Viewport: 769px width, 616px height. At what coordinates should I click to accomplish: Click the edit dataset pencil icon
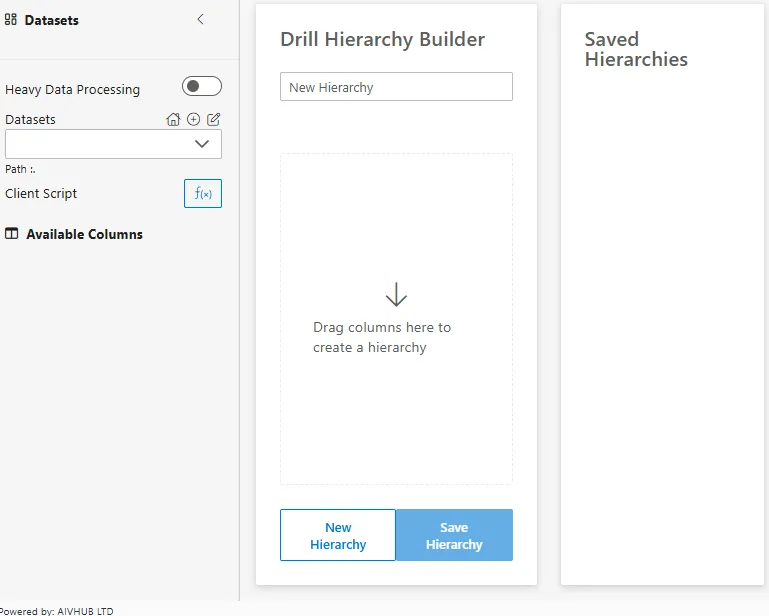213,119
